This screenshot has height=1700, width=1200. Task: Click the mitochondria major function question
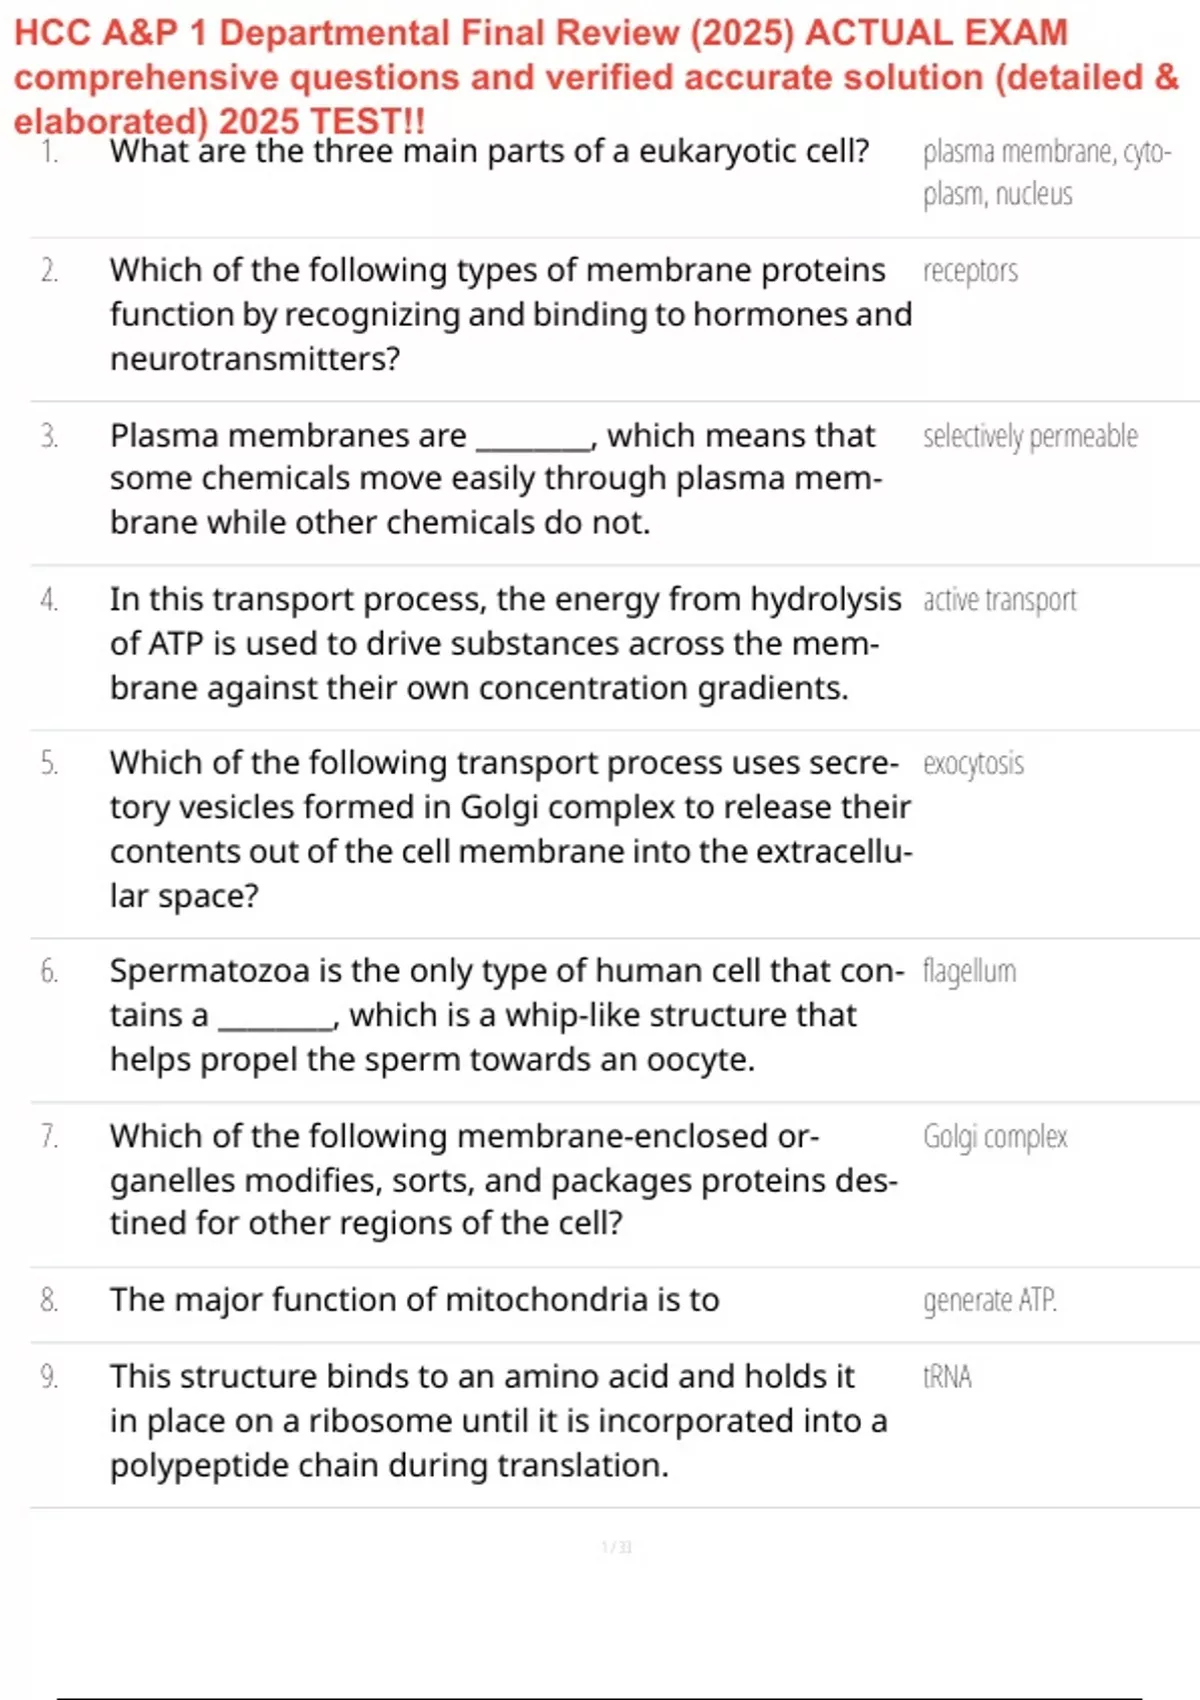point(414,1300)
